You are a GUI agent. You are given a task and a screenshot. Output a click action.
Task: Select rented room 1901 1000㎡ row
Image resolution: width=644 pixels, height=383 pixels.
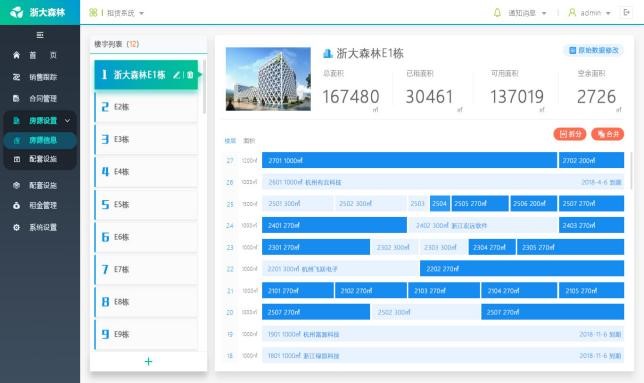point(443,334)
